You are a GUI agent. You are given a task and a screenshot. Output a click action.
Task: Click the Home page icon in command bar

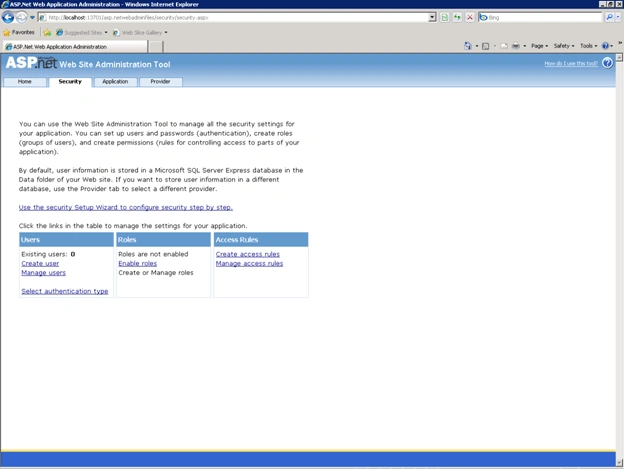pyautogui.click(x=468, y=46)
